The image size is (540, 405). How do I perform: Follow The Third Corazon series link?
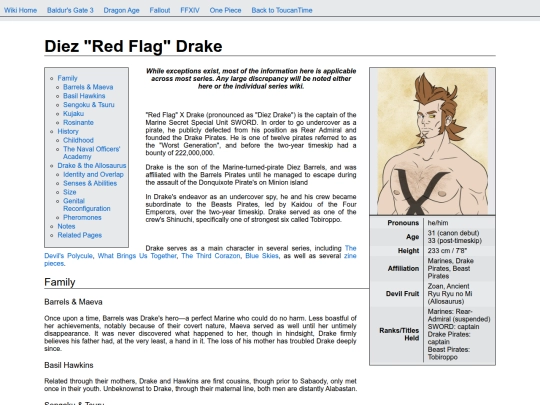[211, 256]
